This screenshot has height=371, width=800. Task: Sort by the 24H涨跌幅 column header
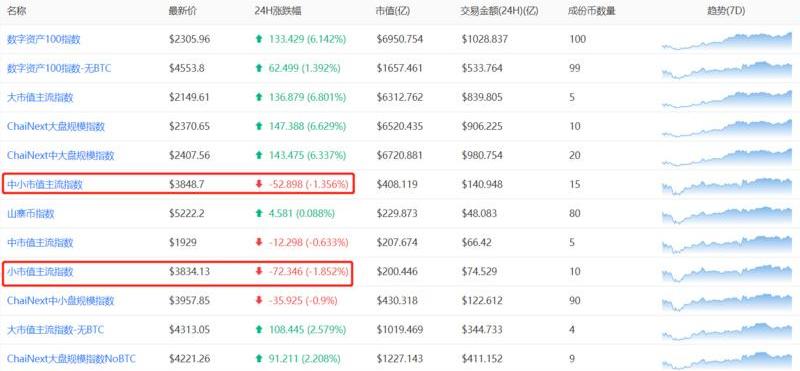(x=278, y=11)
